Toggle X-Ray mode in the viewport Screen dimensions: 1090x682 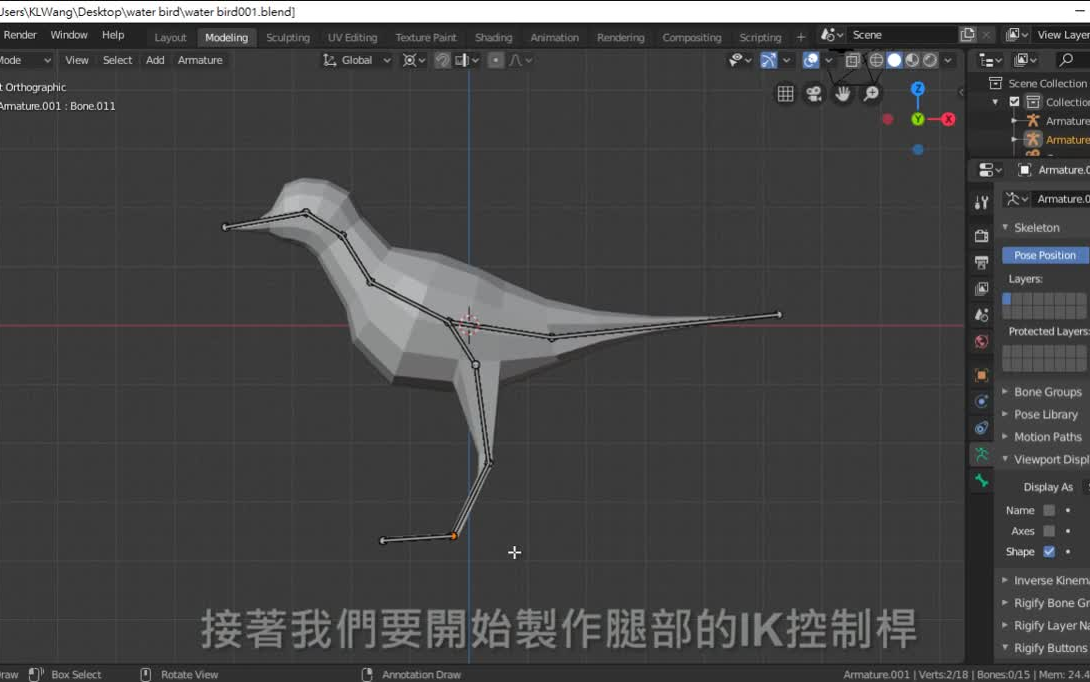point(853,59)
